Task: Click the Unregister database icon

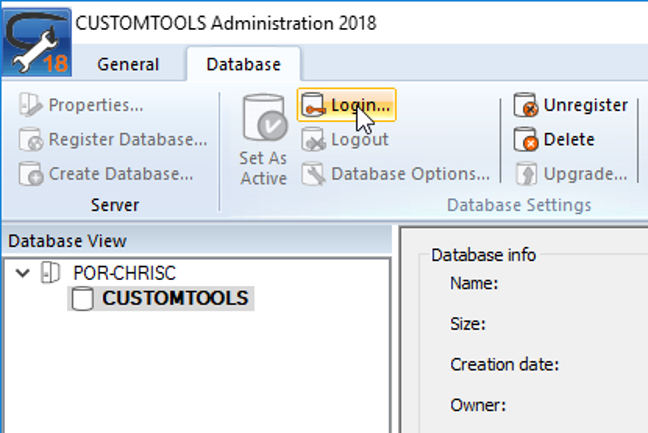Action: [526, 105]
